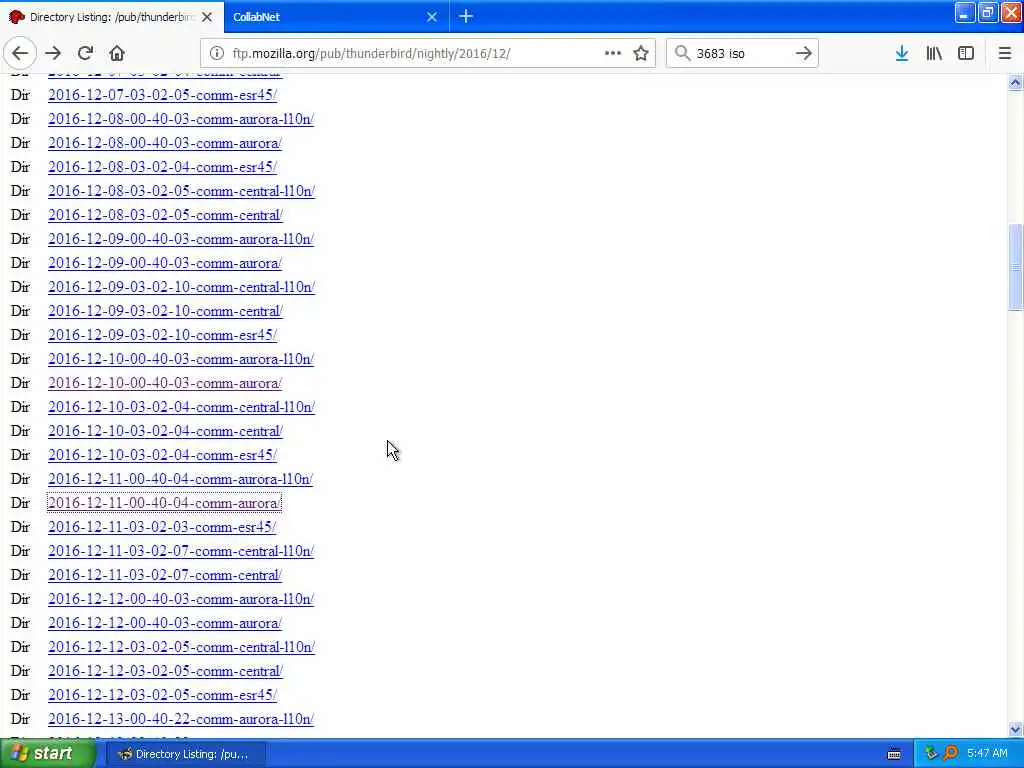Open 2016-12-13-00-40-22-comm-aurora-l10n directory
The width and height of the screenshot is (1024, 768).
[x=181, y=719]
